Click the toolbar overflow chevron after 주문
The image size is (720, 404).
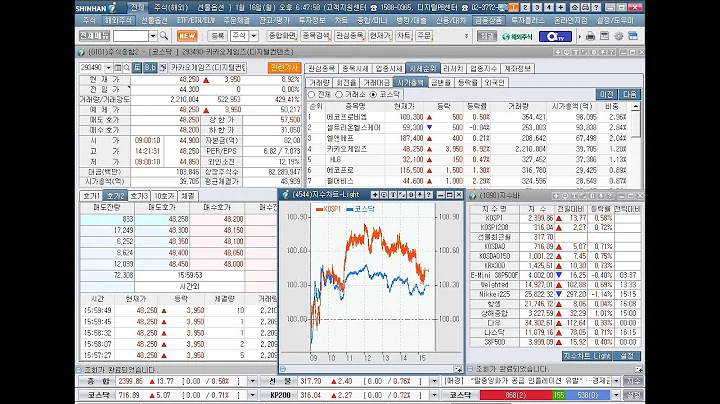[467, 36]
